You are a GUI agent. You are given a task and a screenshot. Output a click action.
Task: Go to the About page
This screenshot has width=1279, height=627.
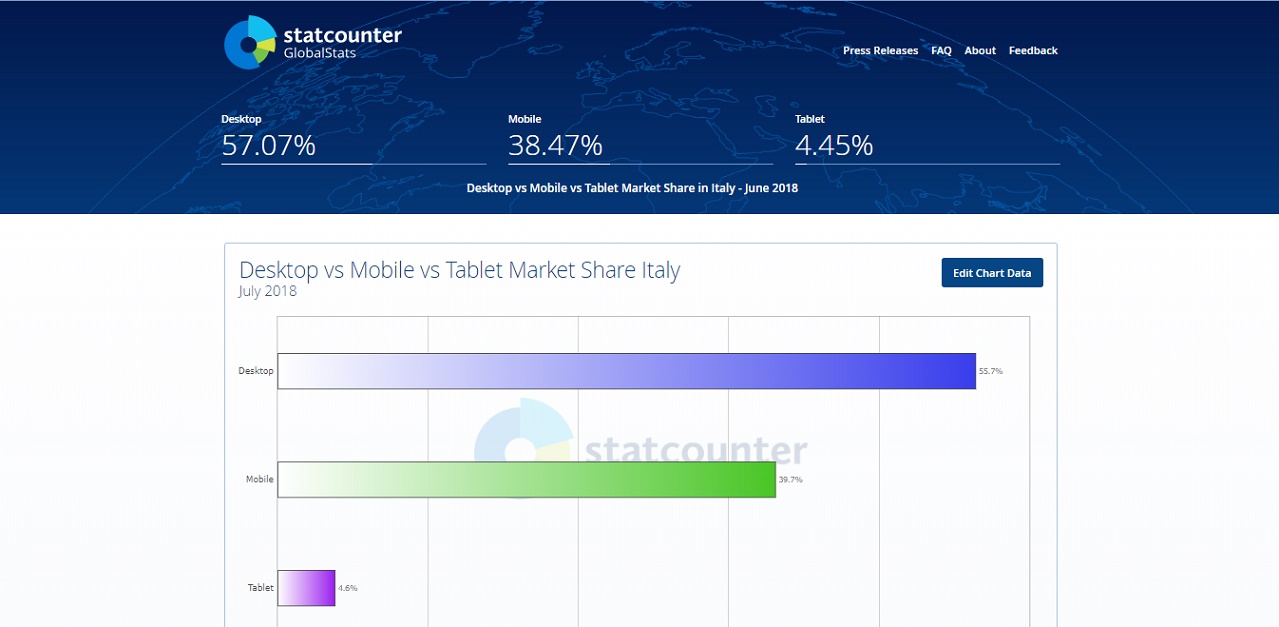click(x=980, y=51)
